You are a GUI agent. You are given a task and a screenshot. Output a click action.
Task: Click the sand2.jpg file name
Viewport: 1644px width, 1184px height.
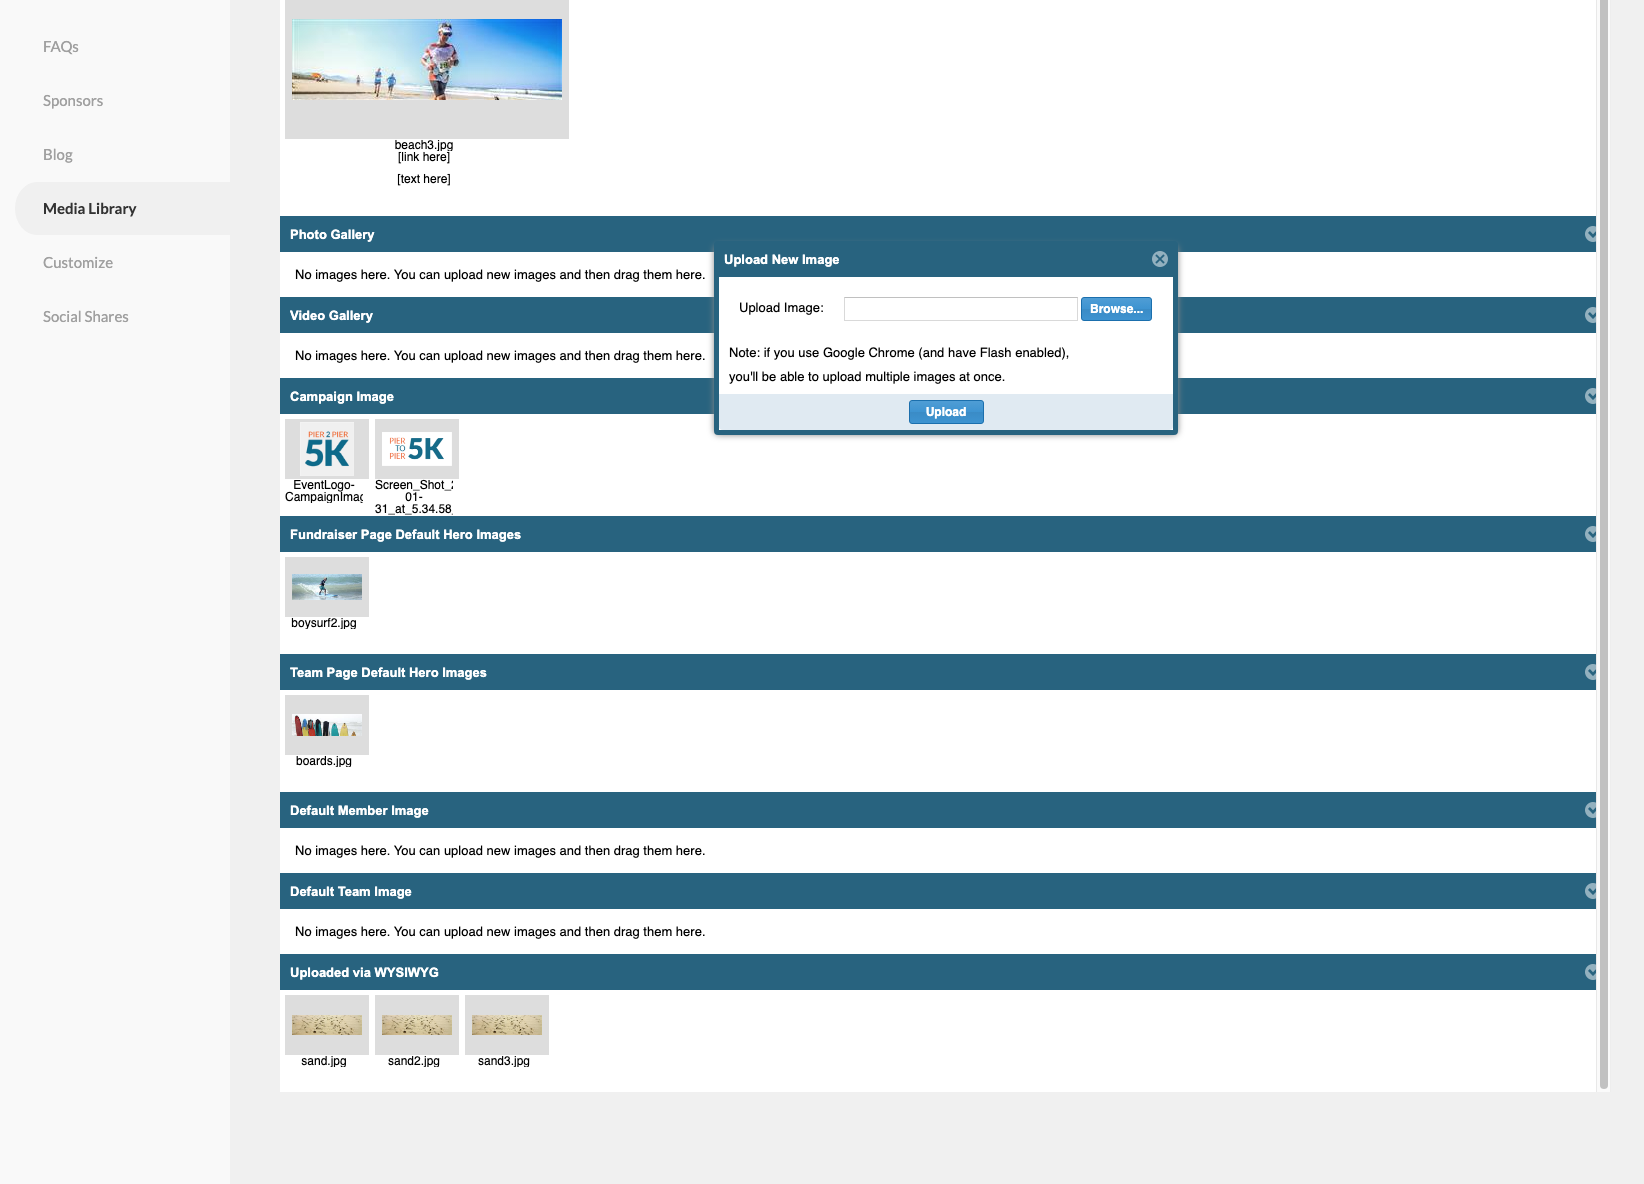point(414,1061)
